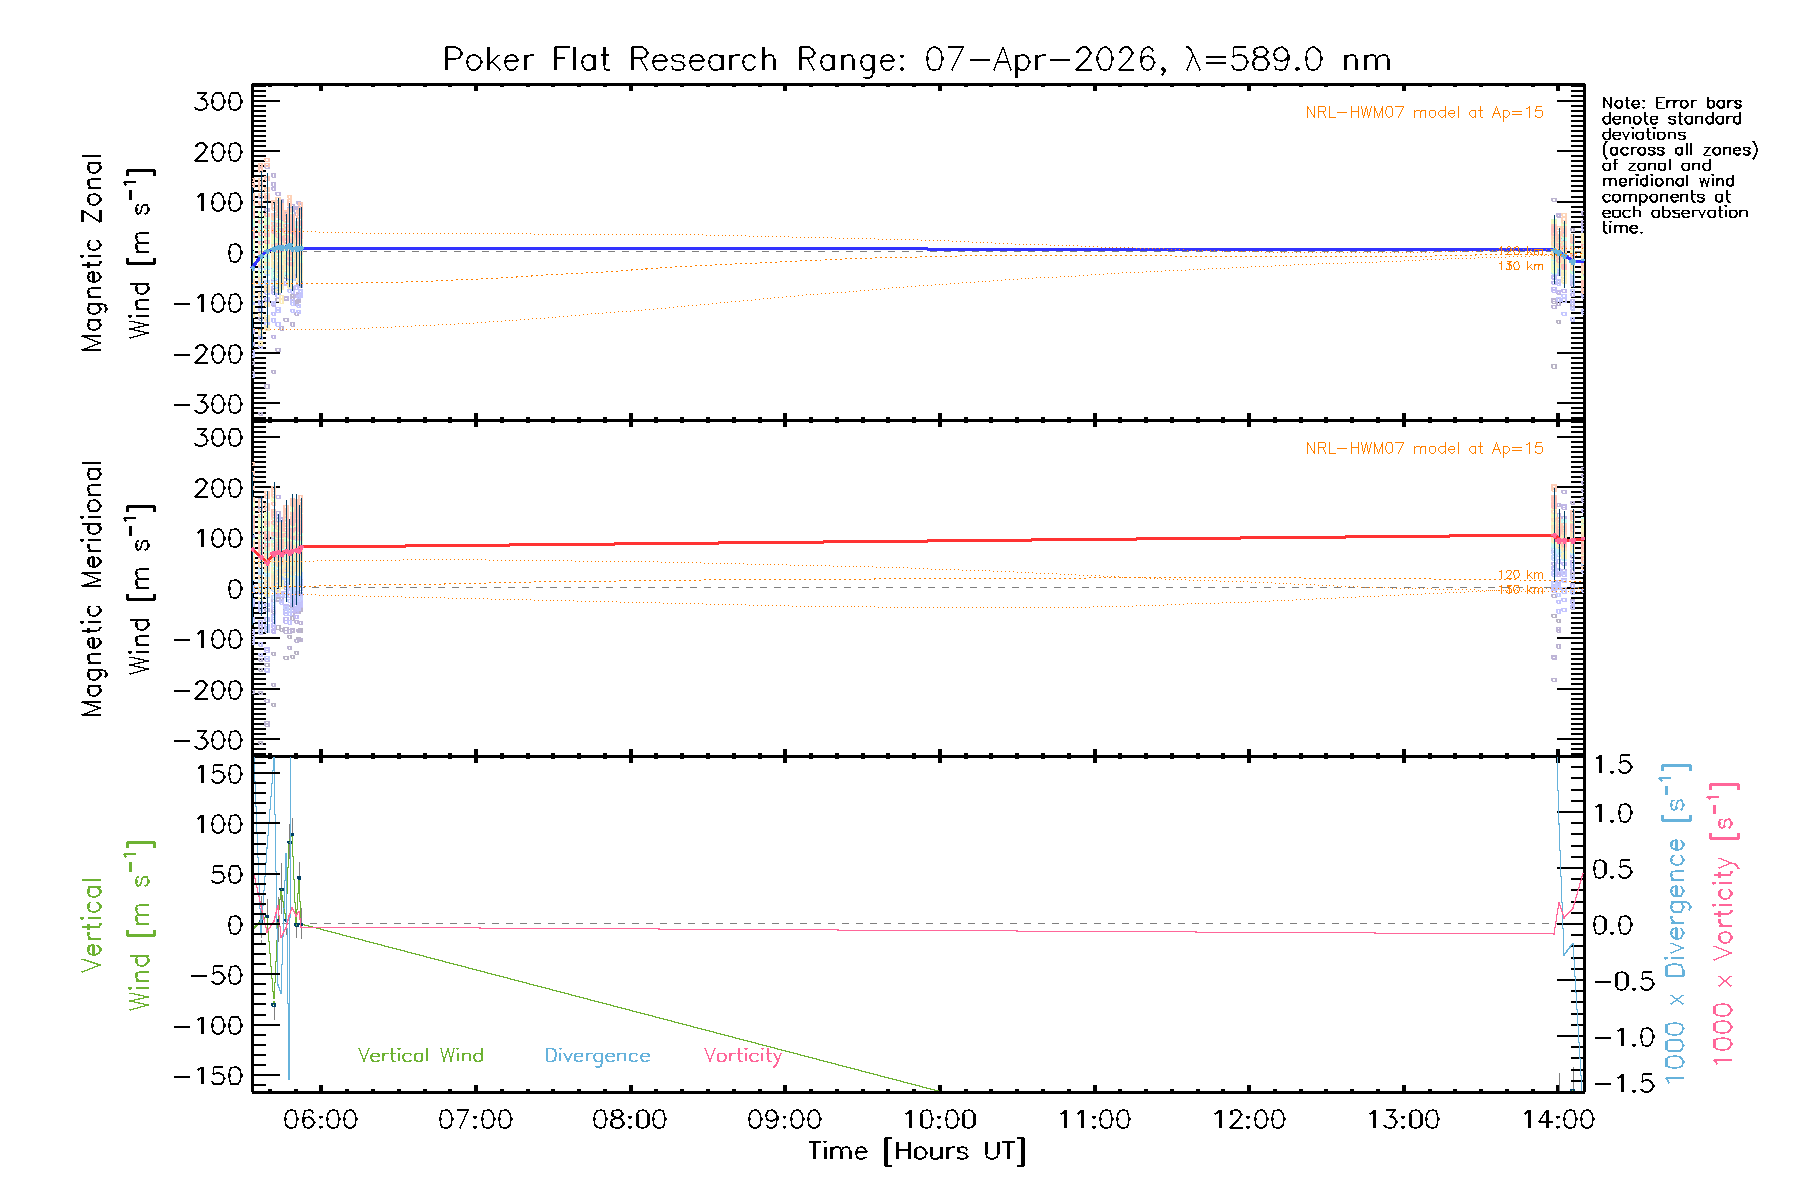The image size is (1800, 1200).
Task: Click the green 'Vertical Wind' legend label
Action: click(x=420, y=1056)
